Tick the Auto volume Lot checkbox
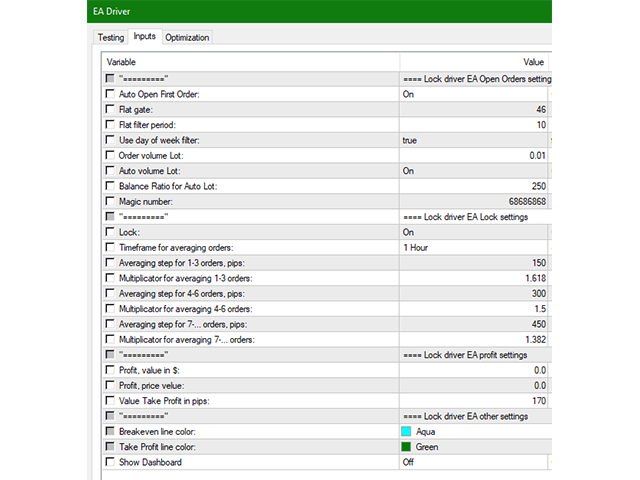 coord(110,171)
